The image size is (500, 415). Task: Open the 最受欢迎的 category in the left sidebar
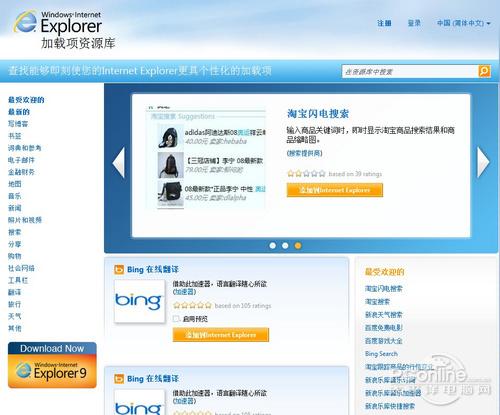[26, 100]
